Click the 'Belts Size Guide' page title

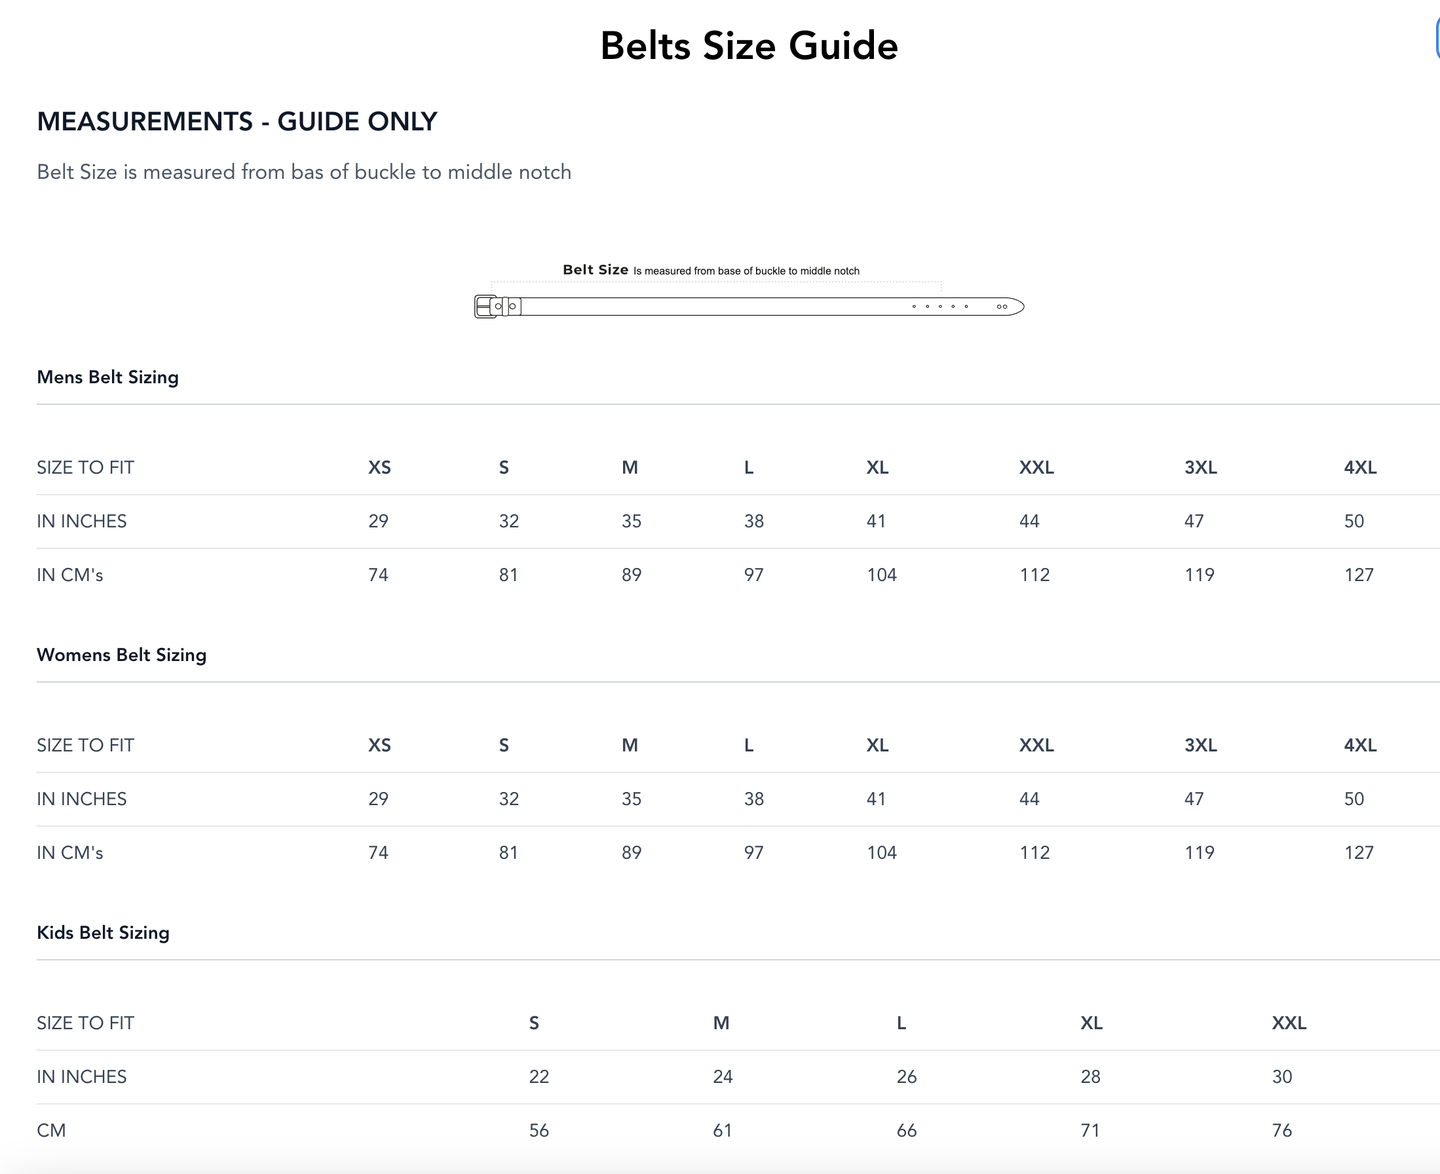click(x=749, y=46)
